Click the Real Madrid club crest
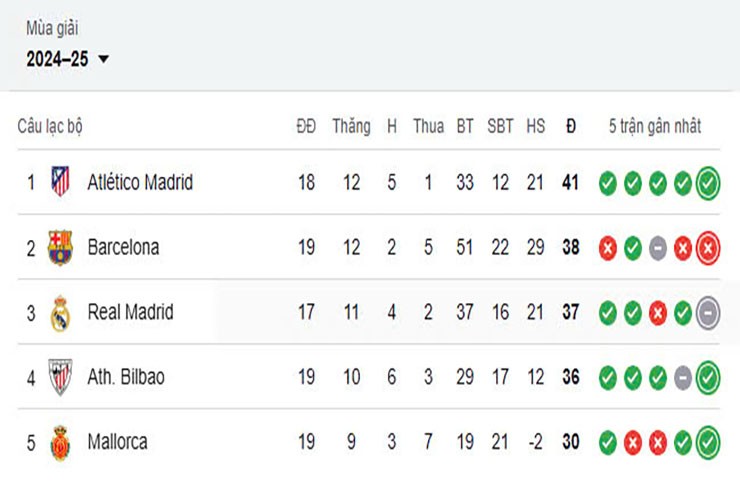The image size is (740, 495). coord(61,312)
